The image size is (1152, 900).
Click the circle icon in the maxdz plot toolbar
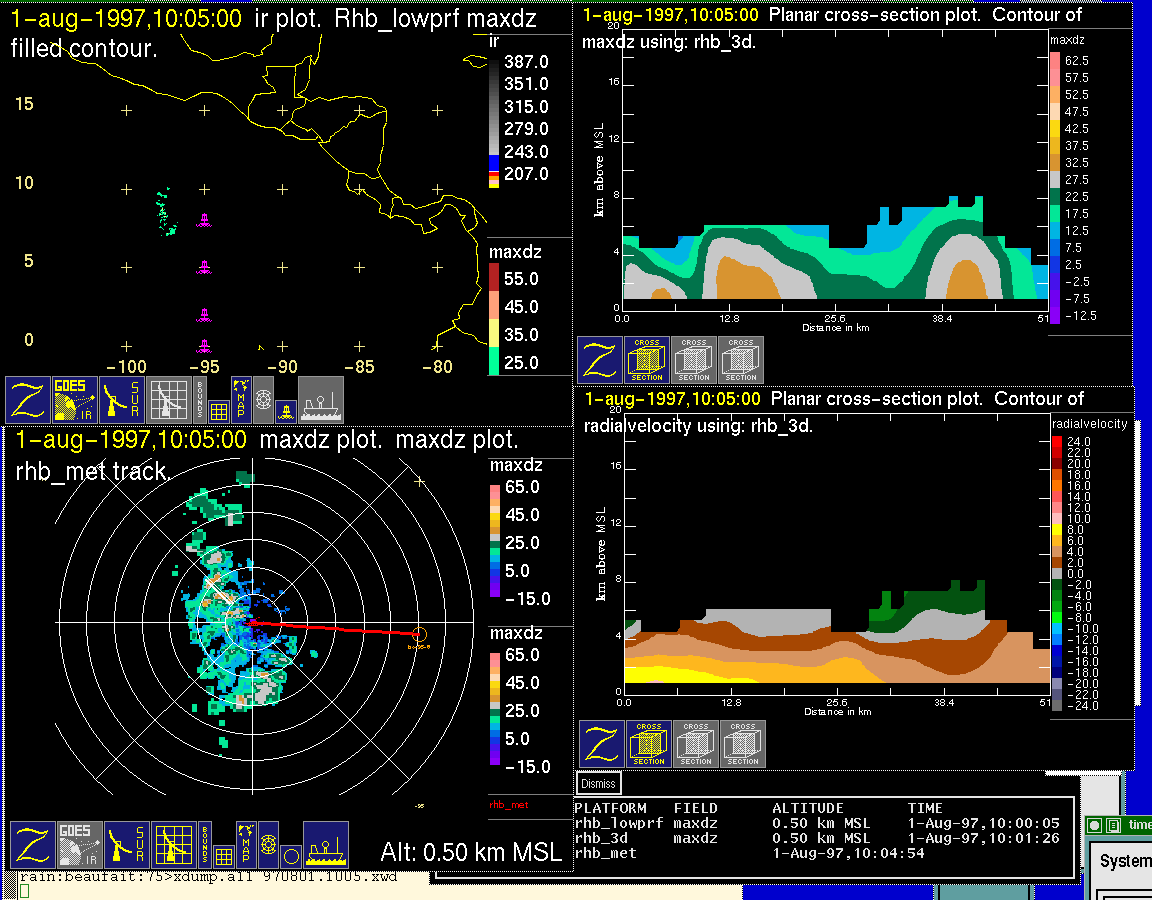pos(289,856)
